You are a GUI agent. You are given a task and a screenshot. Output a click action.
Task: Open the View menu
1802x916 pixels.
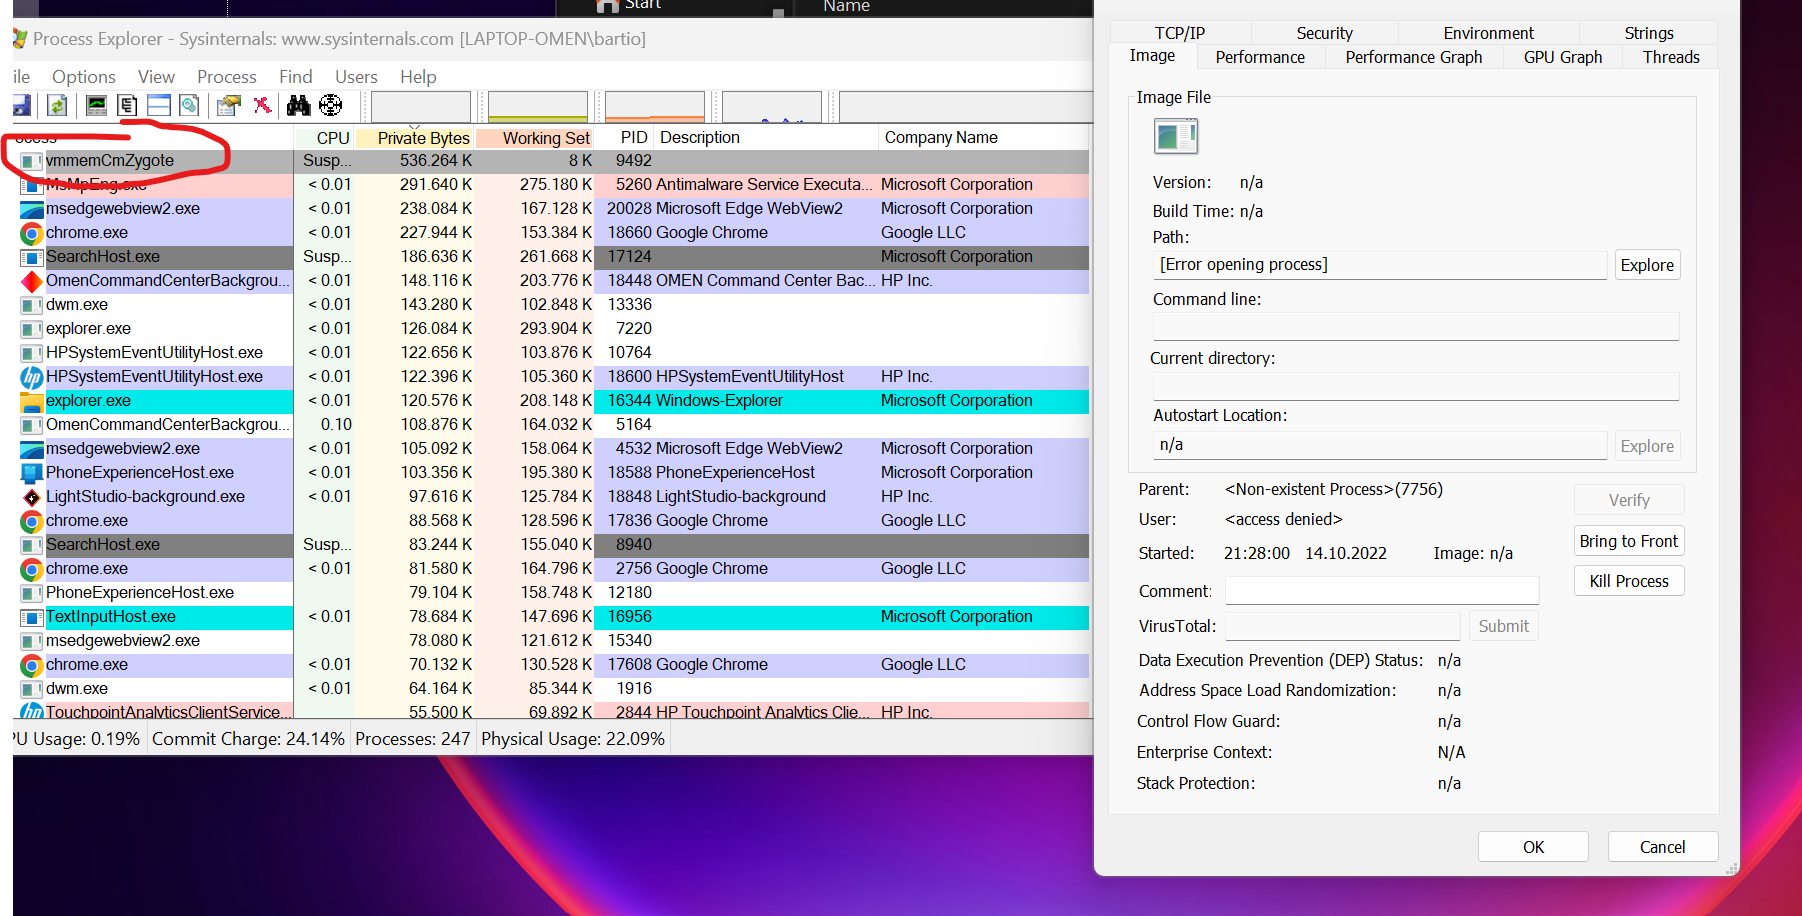[x=156, y=77]
